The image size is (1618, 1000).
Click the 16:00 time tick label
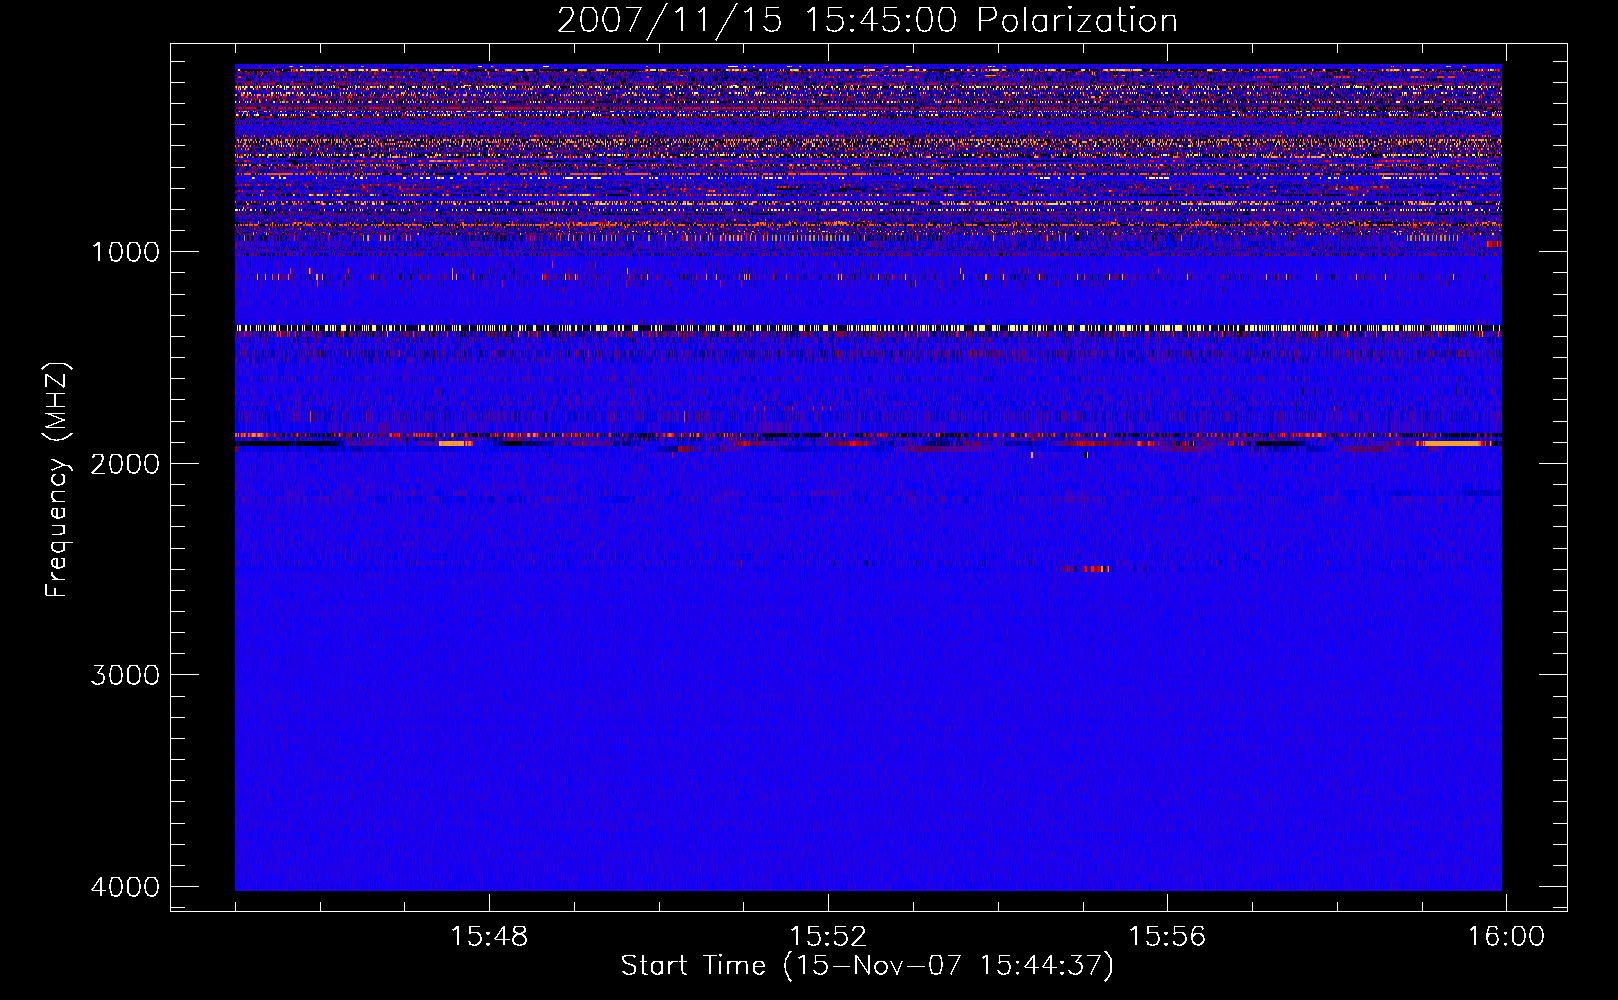click(x=1506, y=937)
